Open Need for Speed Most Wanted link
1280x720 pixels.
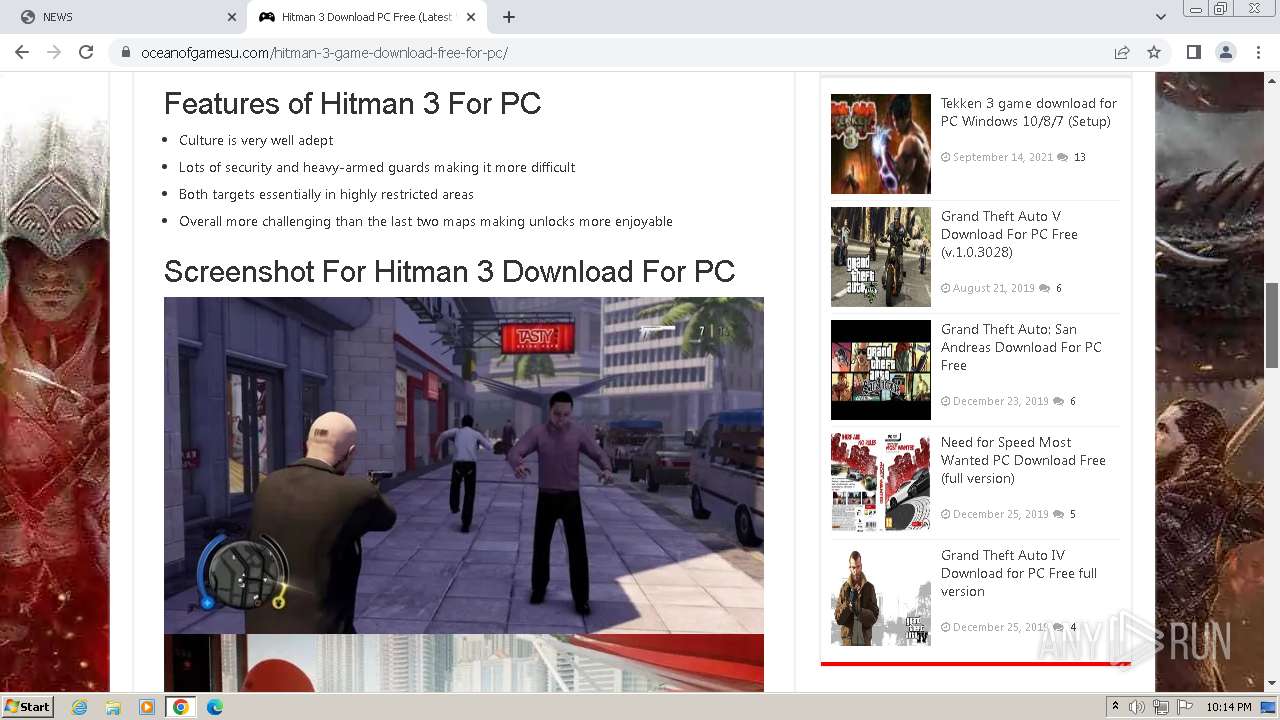[1023, 460]
